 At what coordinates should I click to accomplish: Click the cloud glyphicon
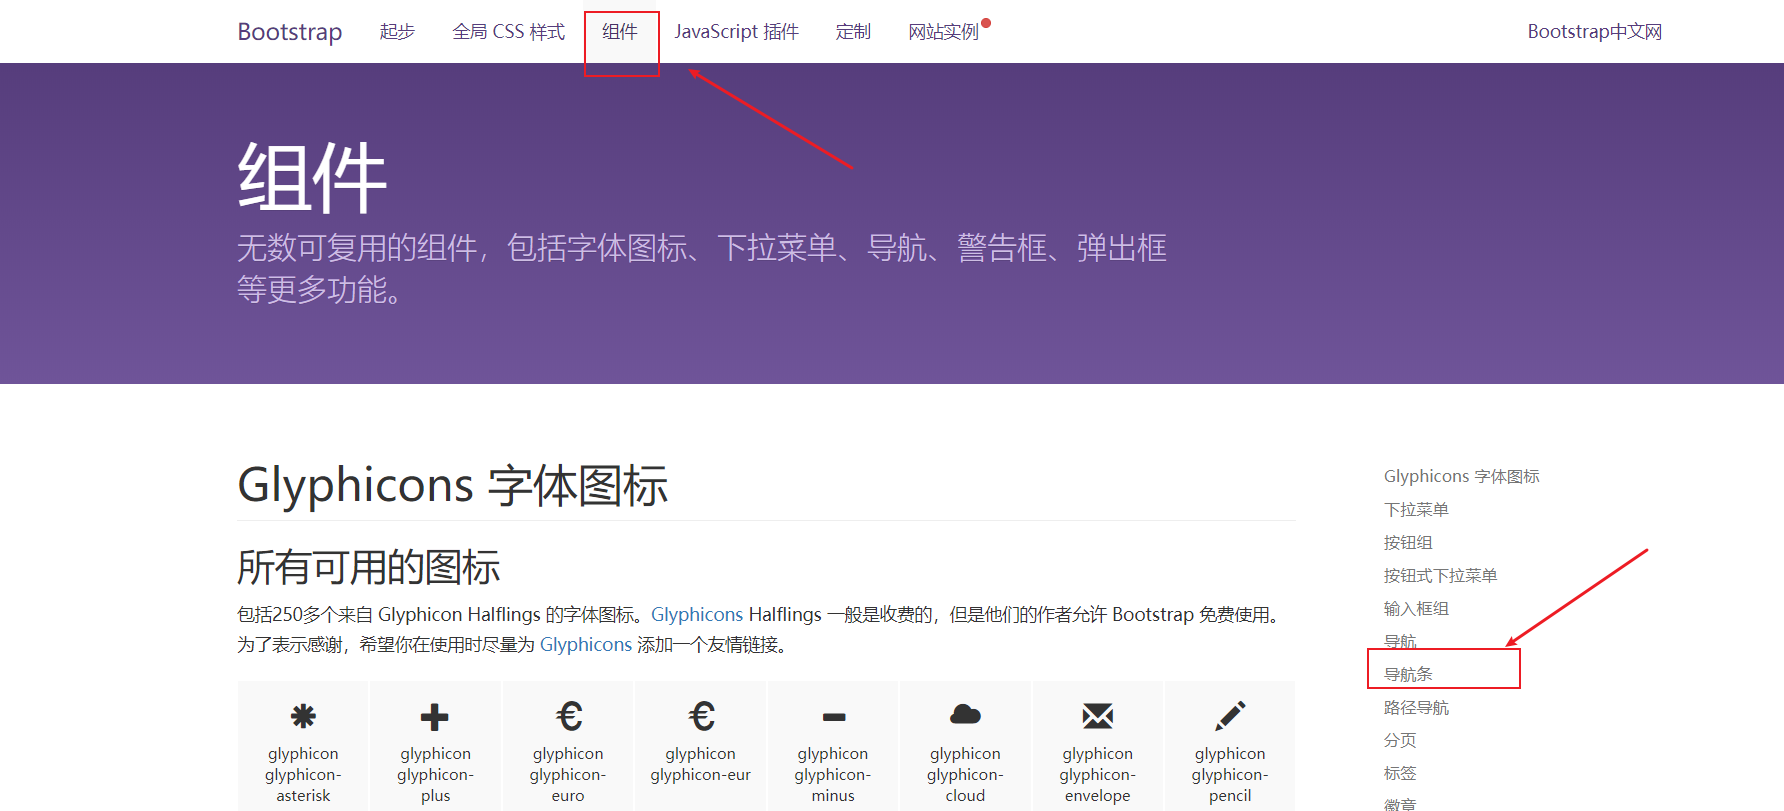[x=965, y=714]
